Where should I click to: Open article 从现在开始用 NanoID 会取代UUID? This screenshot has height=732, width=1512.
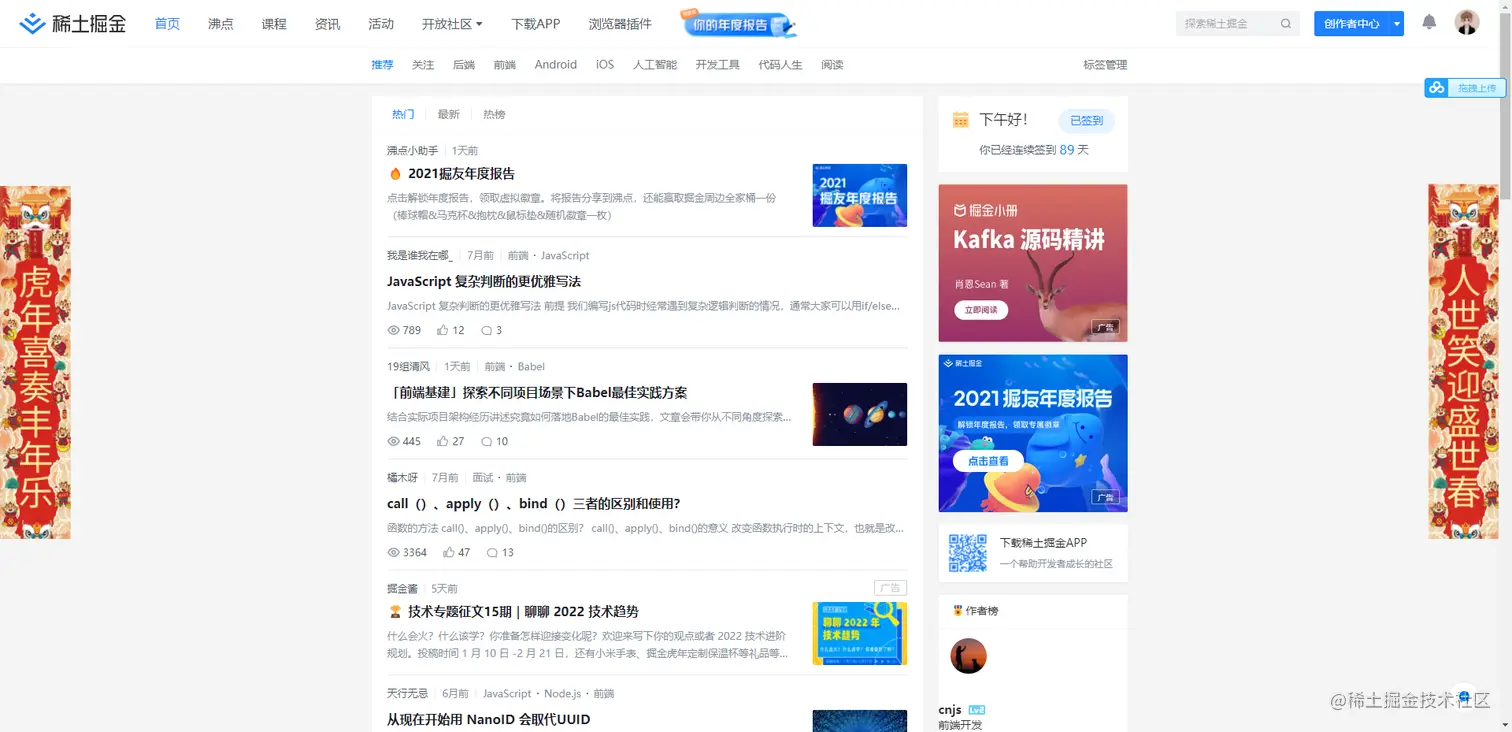point(489,719)
